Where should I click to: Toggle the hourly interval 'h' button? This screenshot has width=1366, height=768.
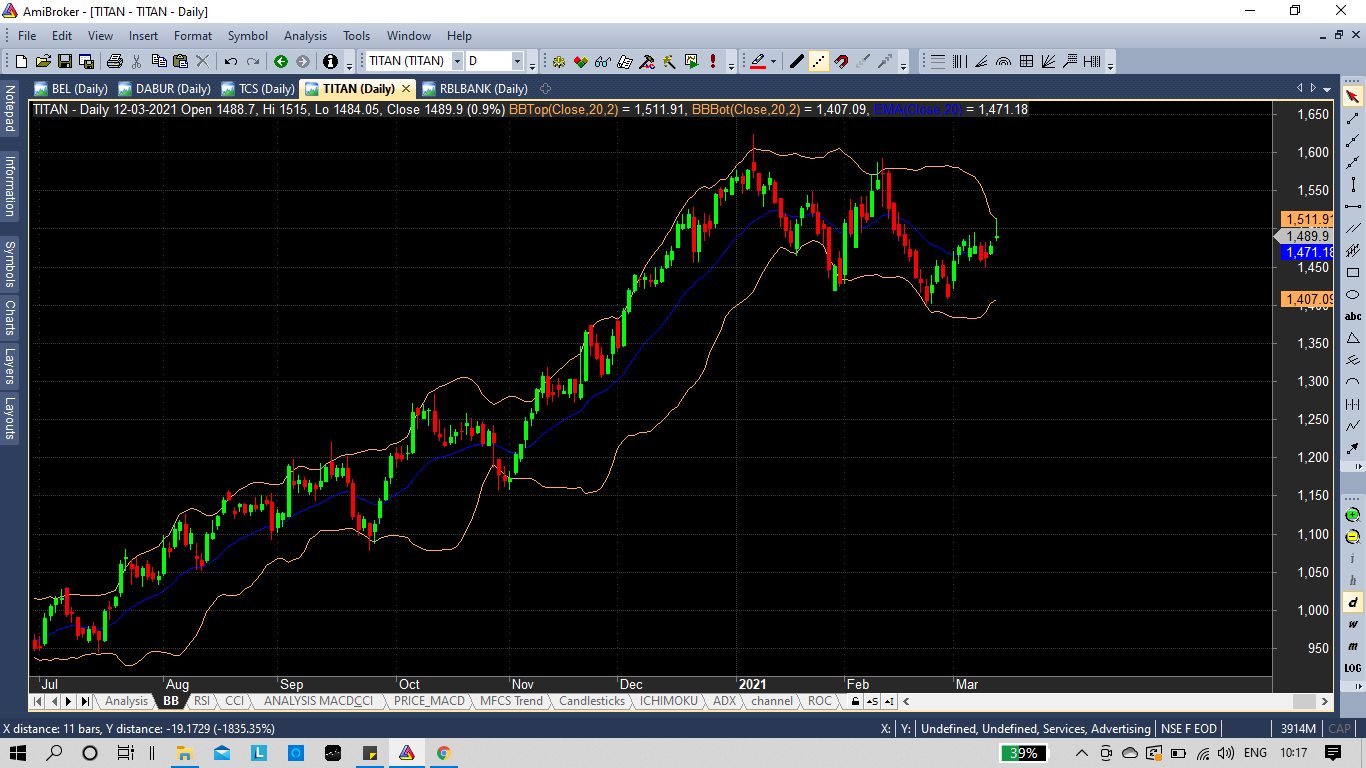pyautogui.click(x=1353, y=580)
